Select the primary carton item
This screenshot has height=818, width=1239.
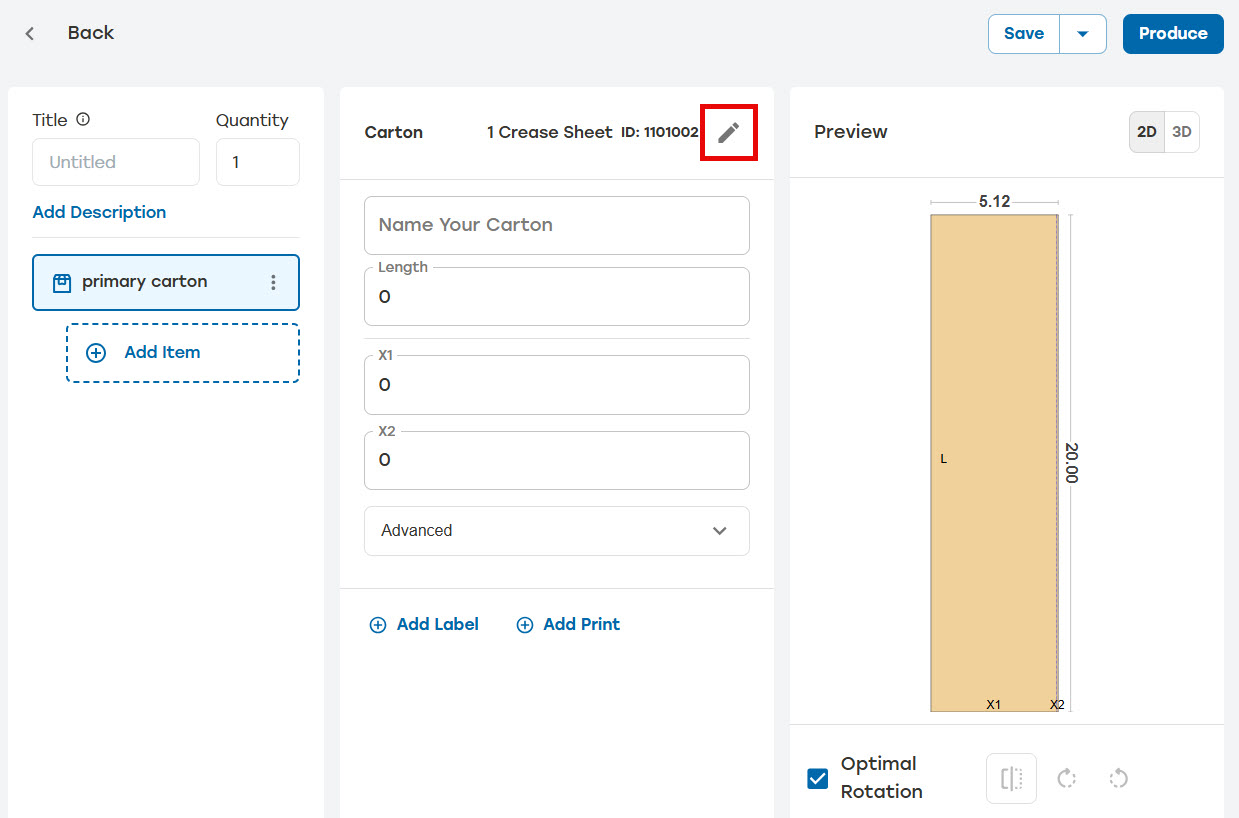(x=166, y=282)
